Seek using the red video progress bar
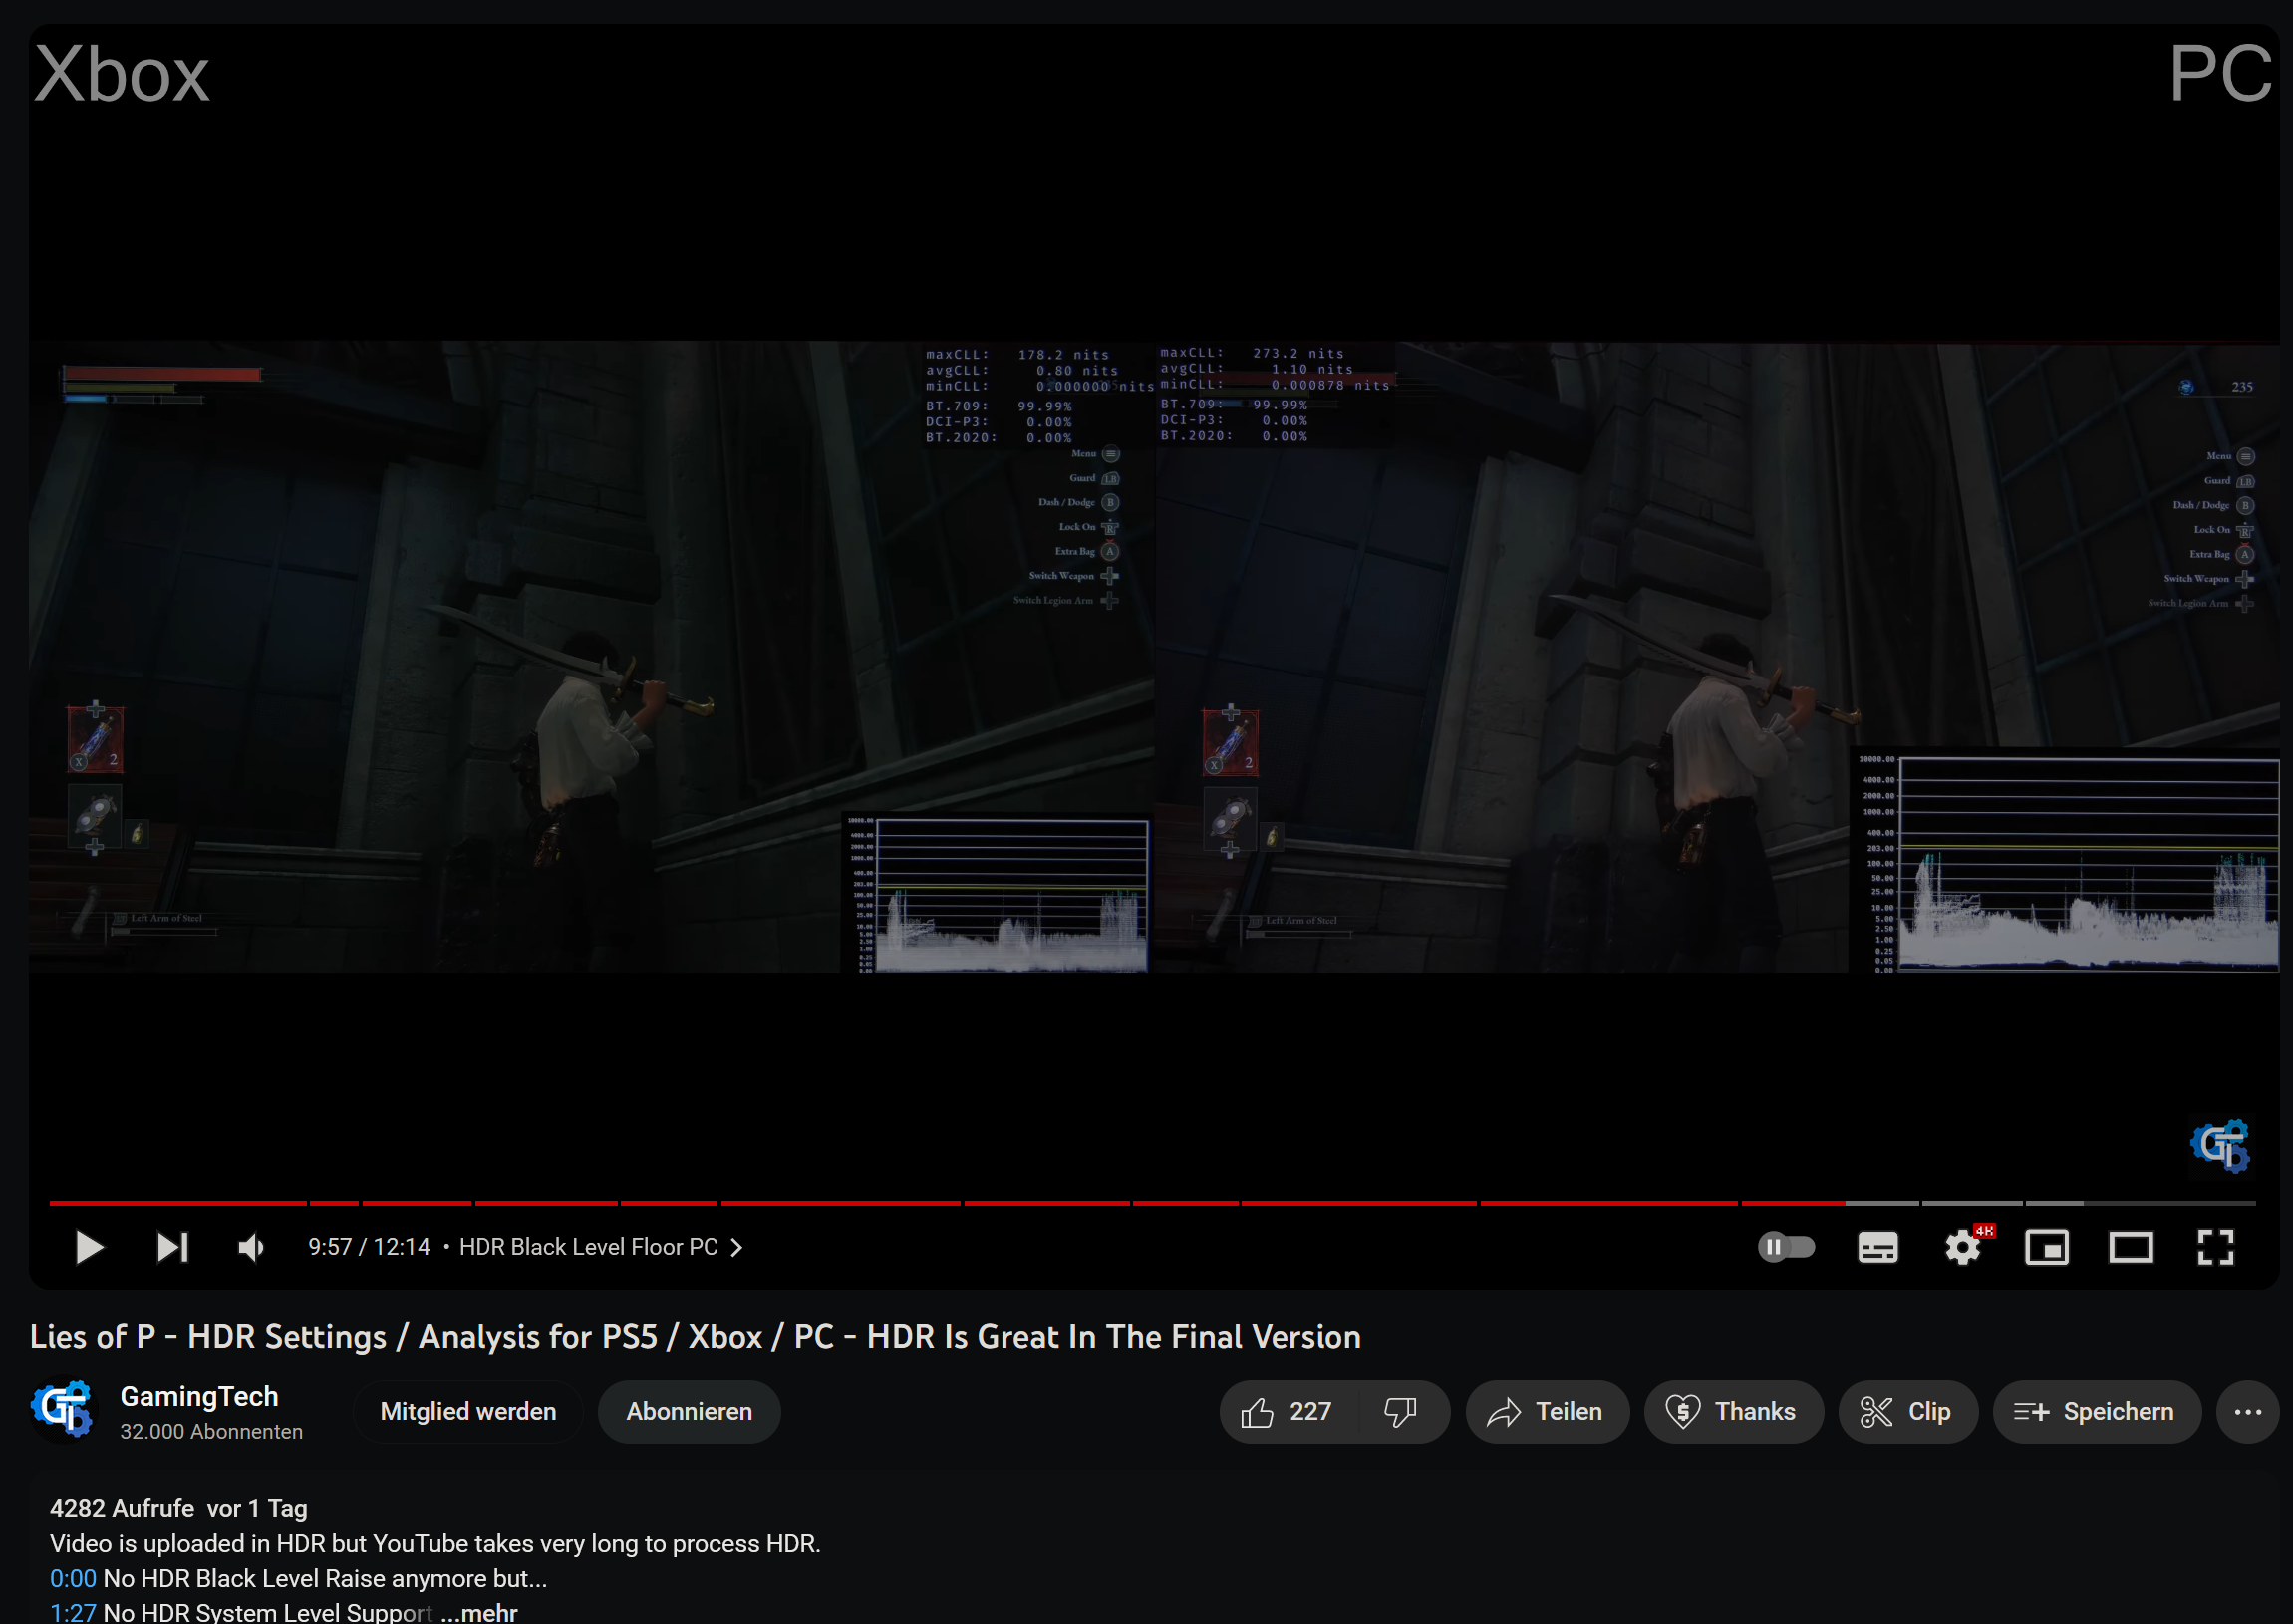 click(1000, 1204)
